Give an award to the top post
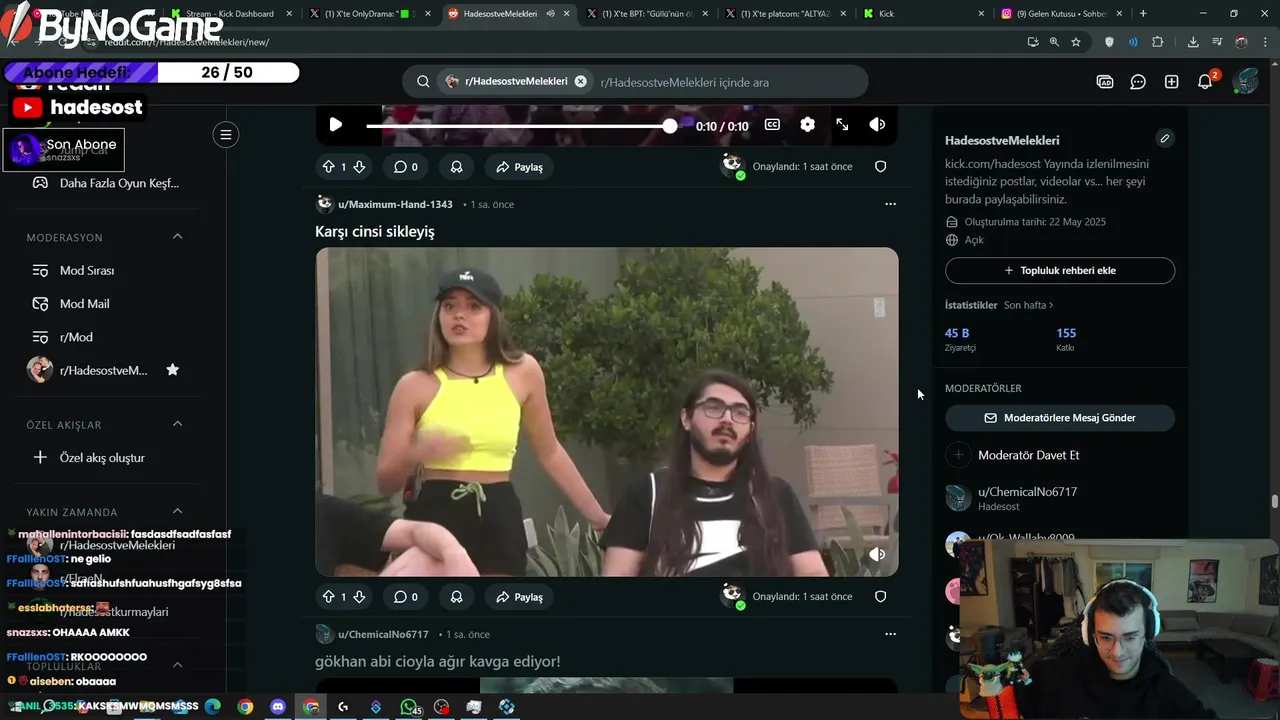The width and height of the screenshot is (1280, 720). click(456, 167)
